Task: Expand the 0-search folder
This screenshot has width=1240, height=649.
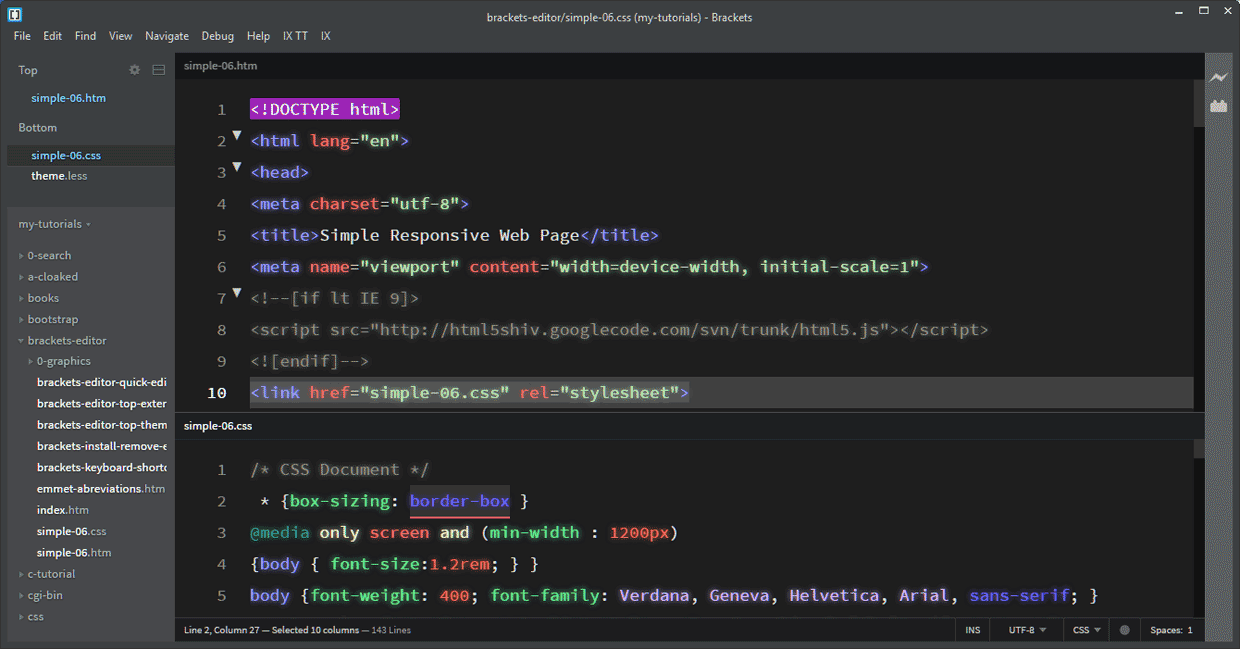Action: pos(49,255)
